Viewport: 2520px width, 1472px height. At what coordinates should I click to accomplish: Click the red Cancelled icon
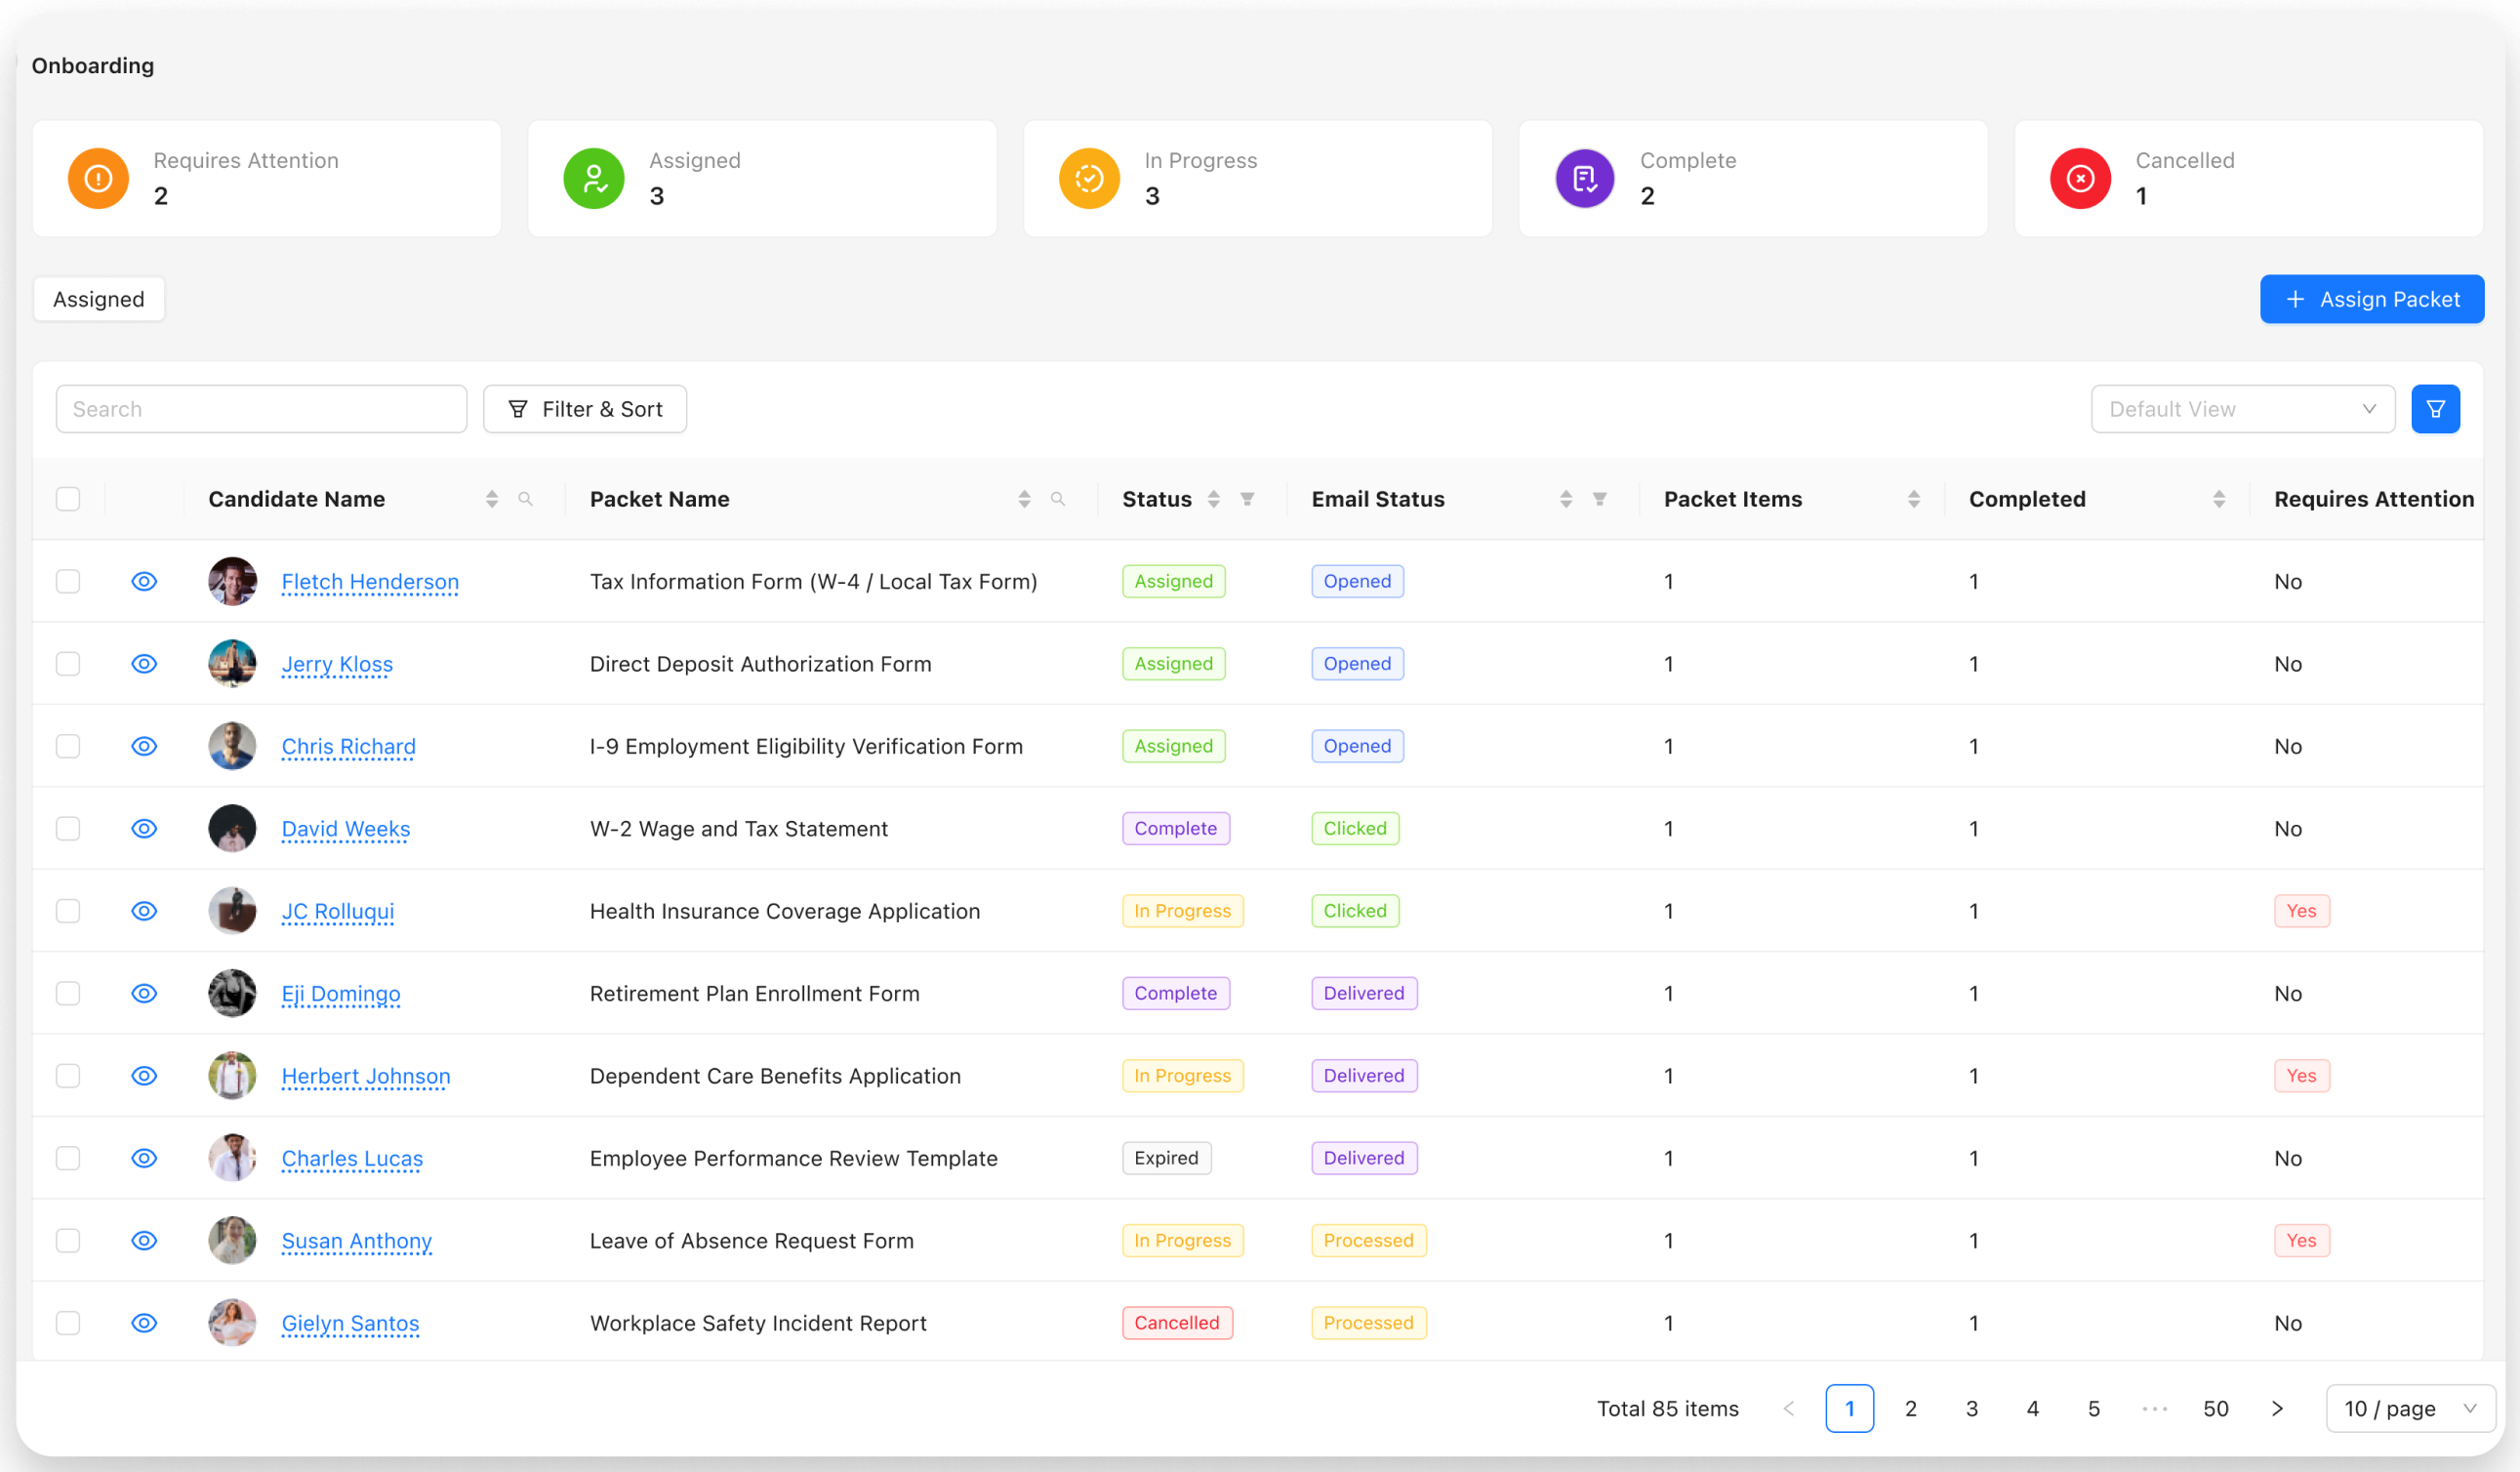(2081, 179)
